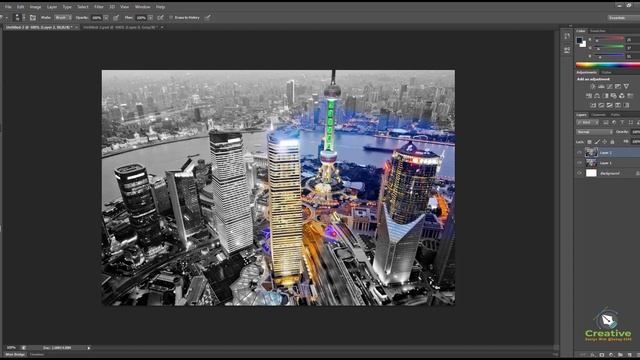Add a Photo Filter adjustment
This screenshot has height=360, width=640.
[613, 96]
